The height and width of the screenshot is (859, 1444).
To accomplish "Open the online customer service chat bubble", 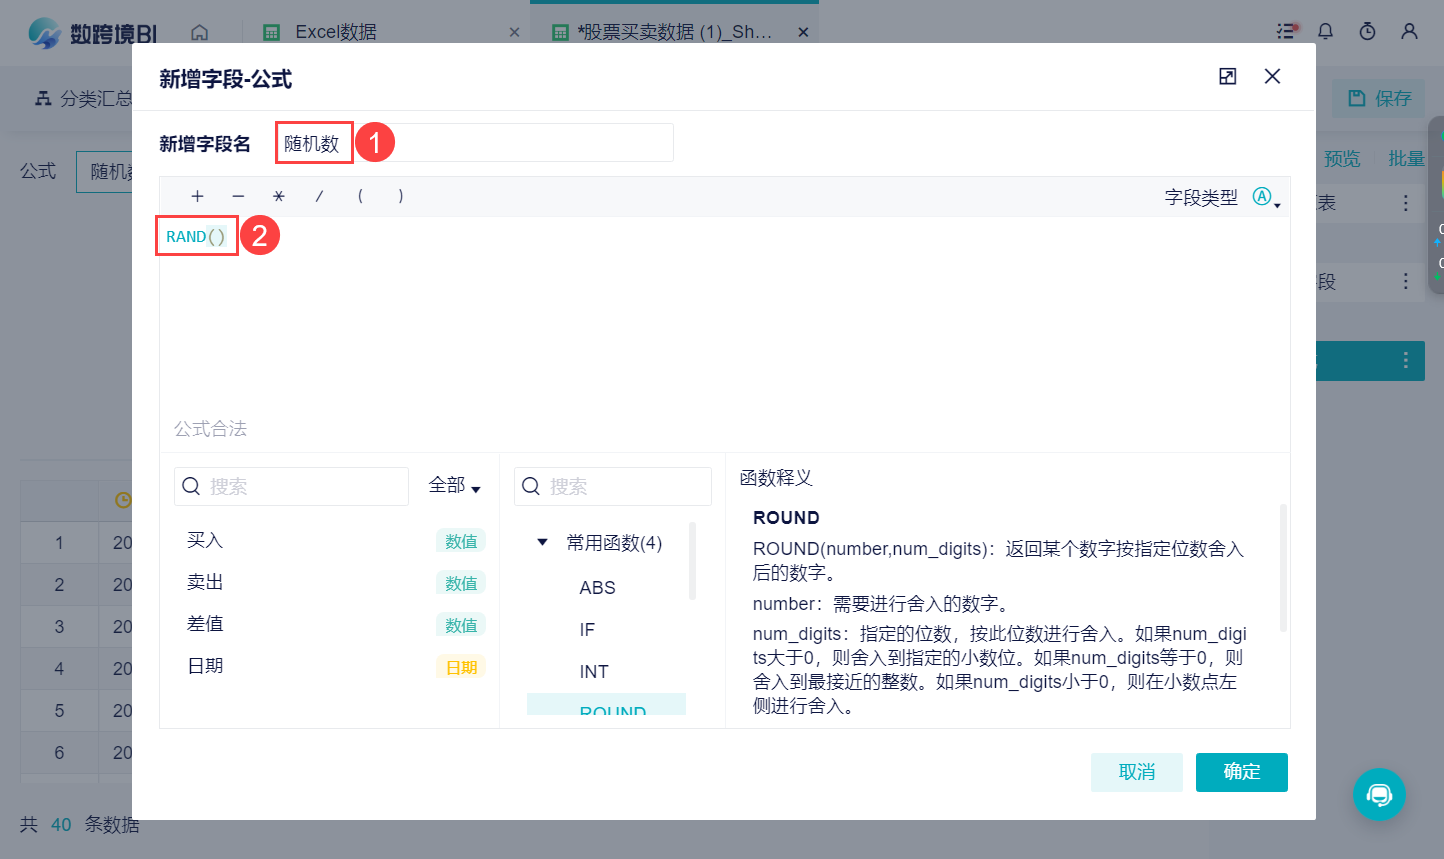I will (1379, 794).
